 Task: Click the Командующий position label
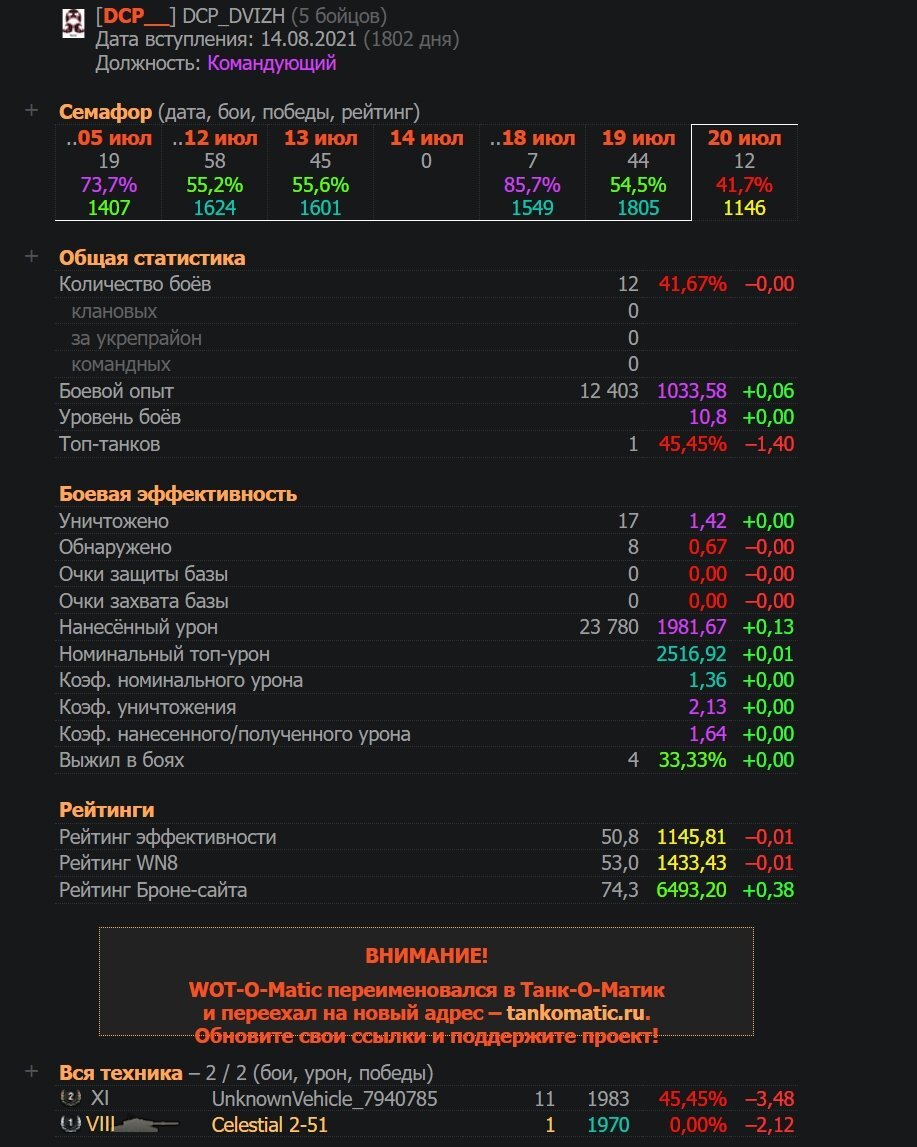[271, 63]
